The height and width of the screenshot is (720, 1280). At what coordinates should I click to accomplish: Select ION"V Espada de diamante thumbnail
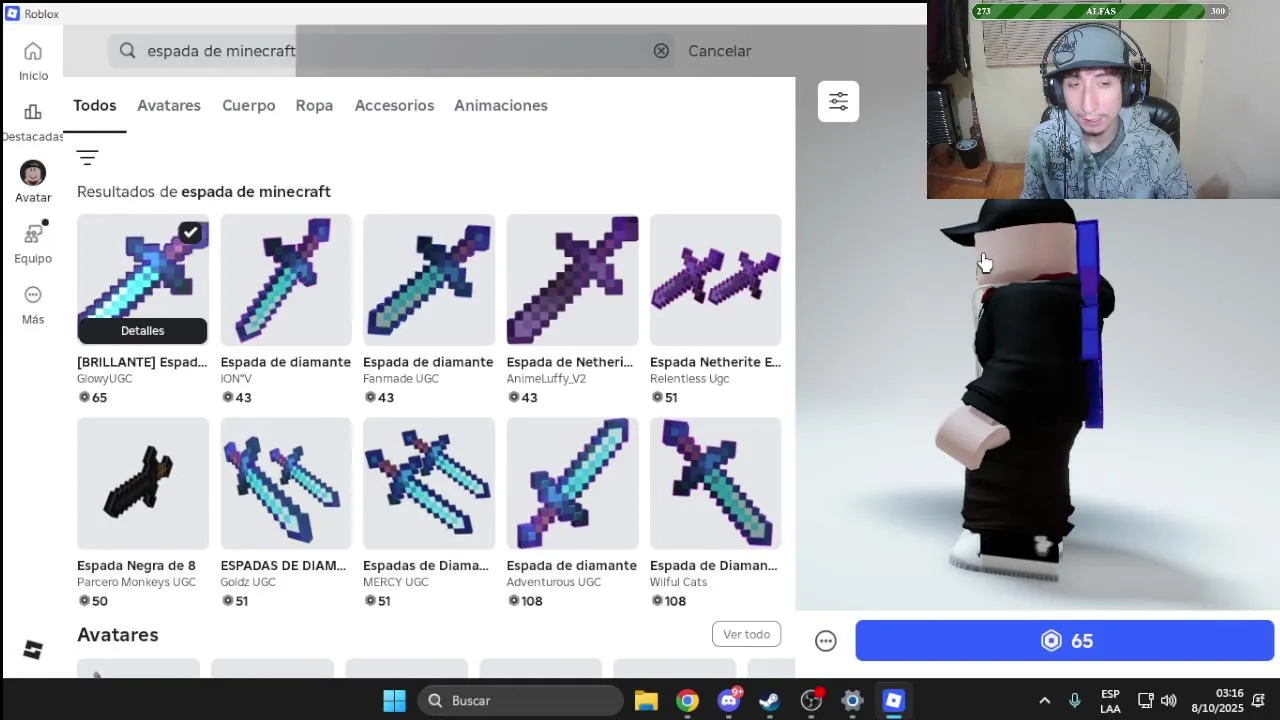click(x=286, y=280)
